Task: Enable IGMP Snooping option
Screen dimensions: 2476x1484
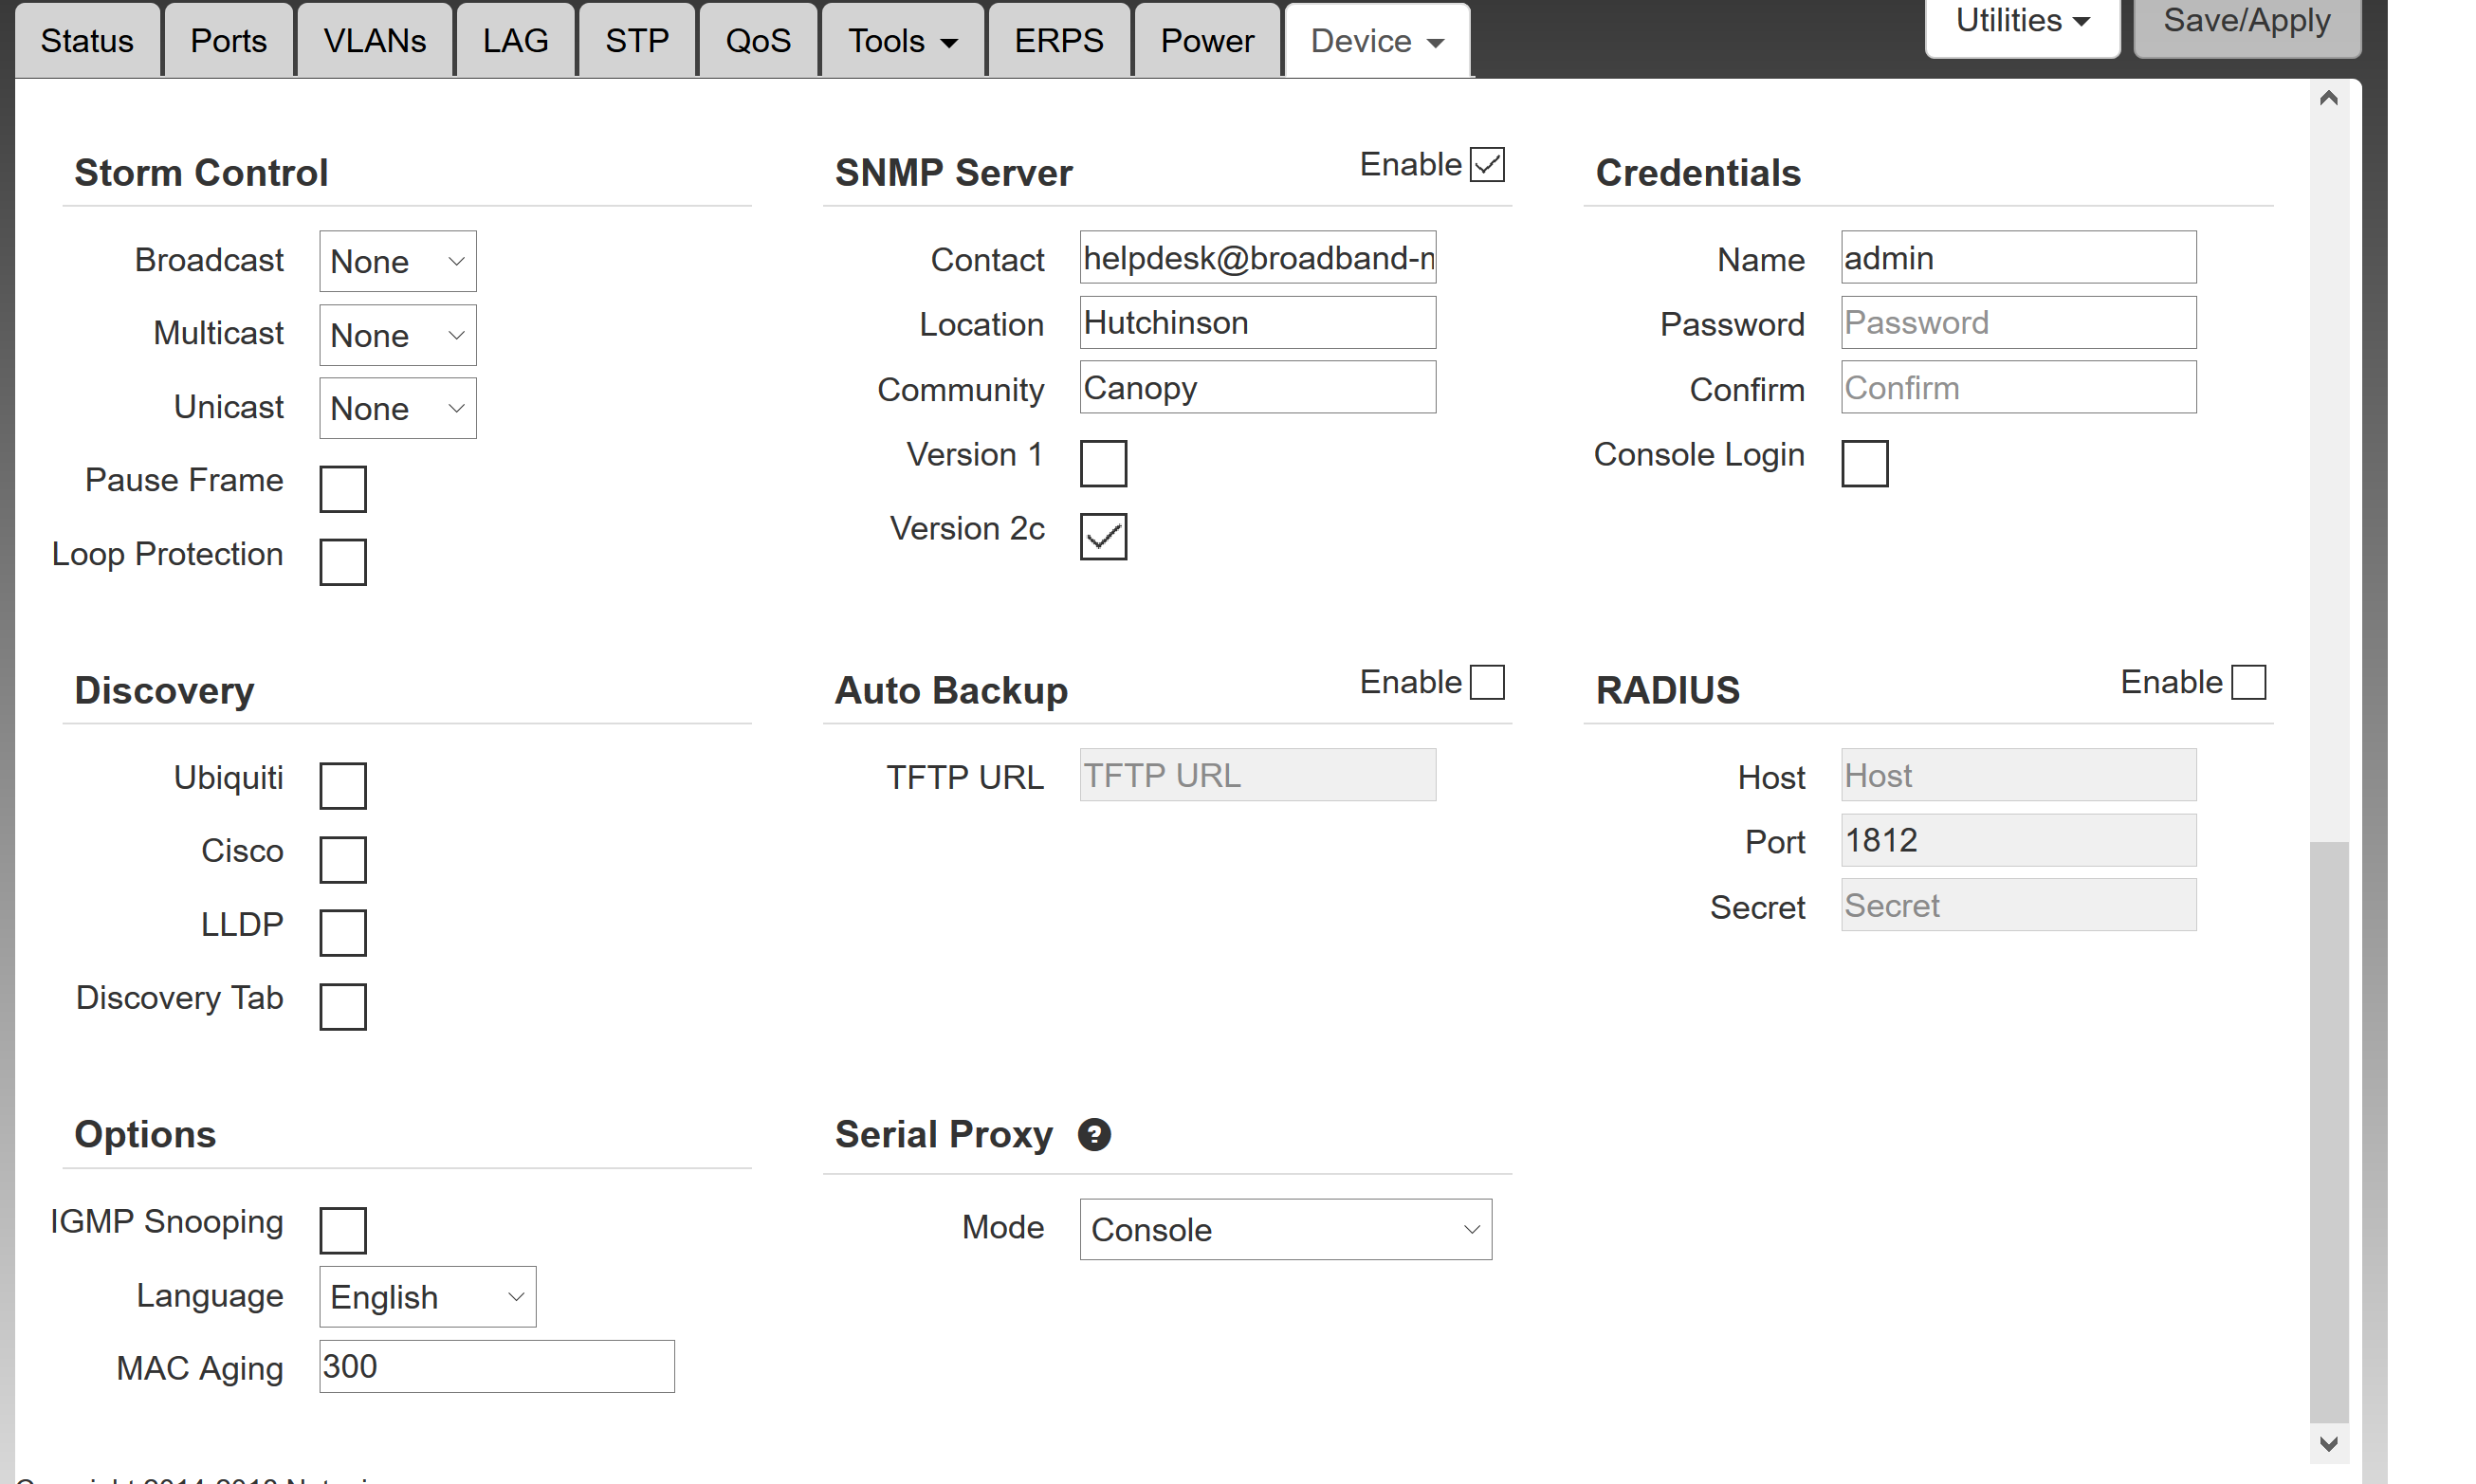Action: tap(343, 1230)
